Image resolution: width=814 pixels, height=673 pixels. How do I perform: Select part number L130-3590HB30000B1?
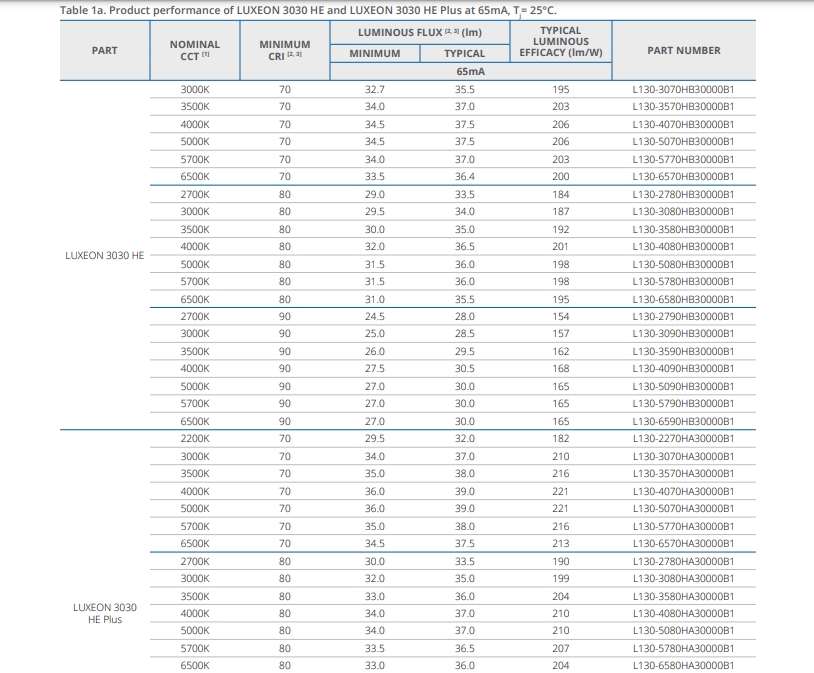(x=683, y=352)
